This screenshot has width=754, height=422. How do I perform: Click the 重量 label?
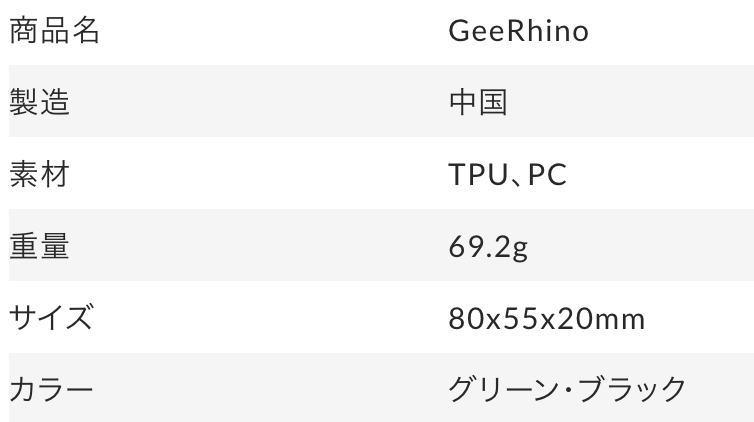(x=40, y=246)
